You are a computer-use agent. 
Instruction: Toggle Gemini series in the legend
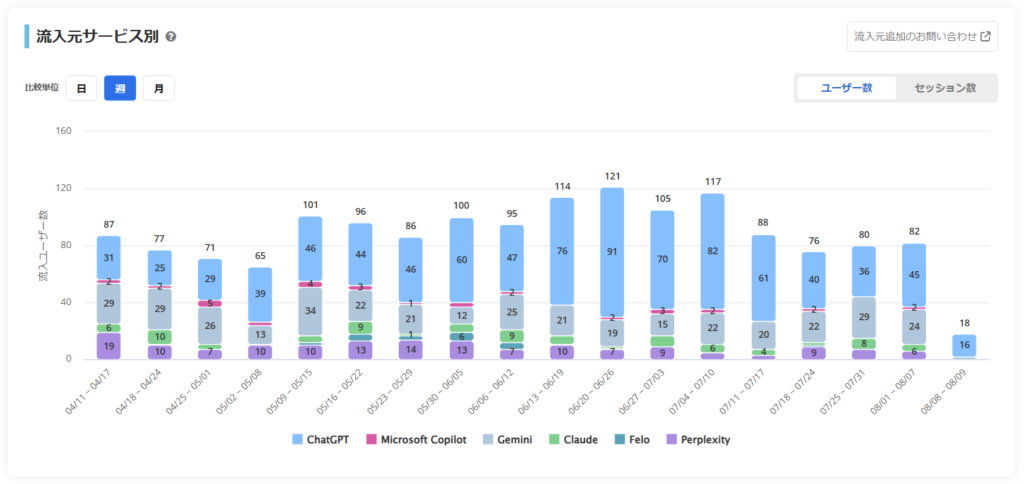[x=507, y=440]
